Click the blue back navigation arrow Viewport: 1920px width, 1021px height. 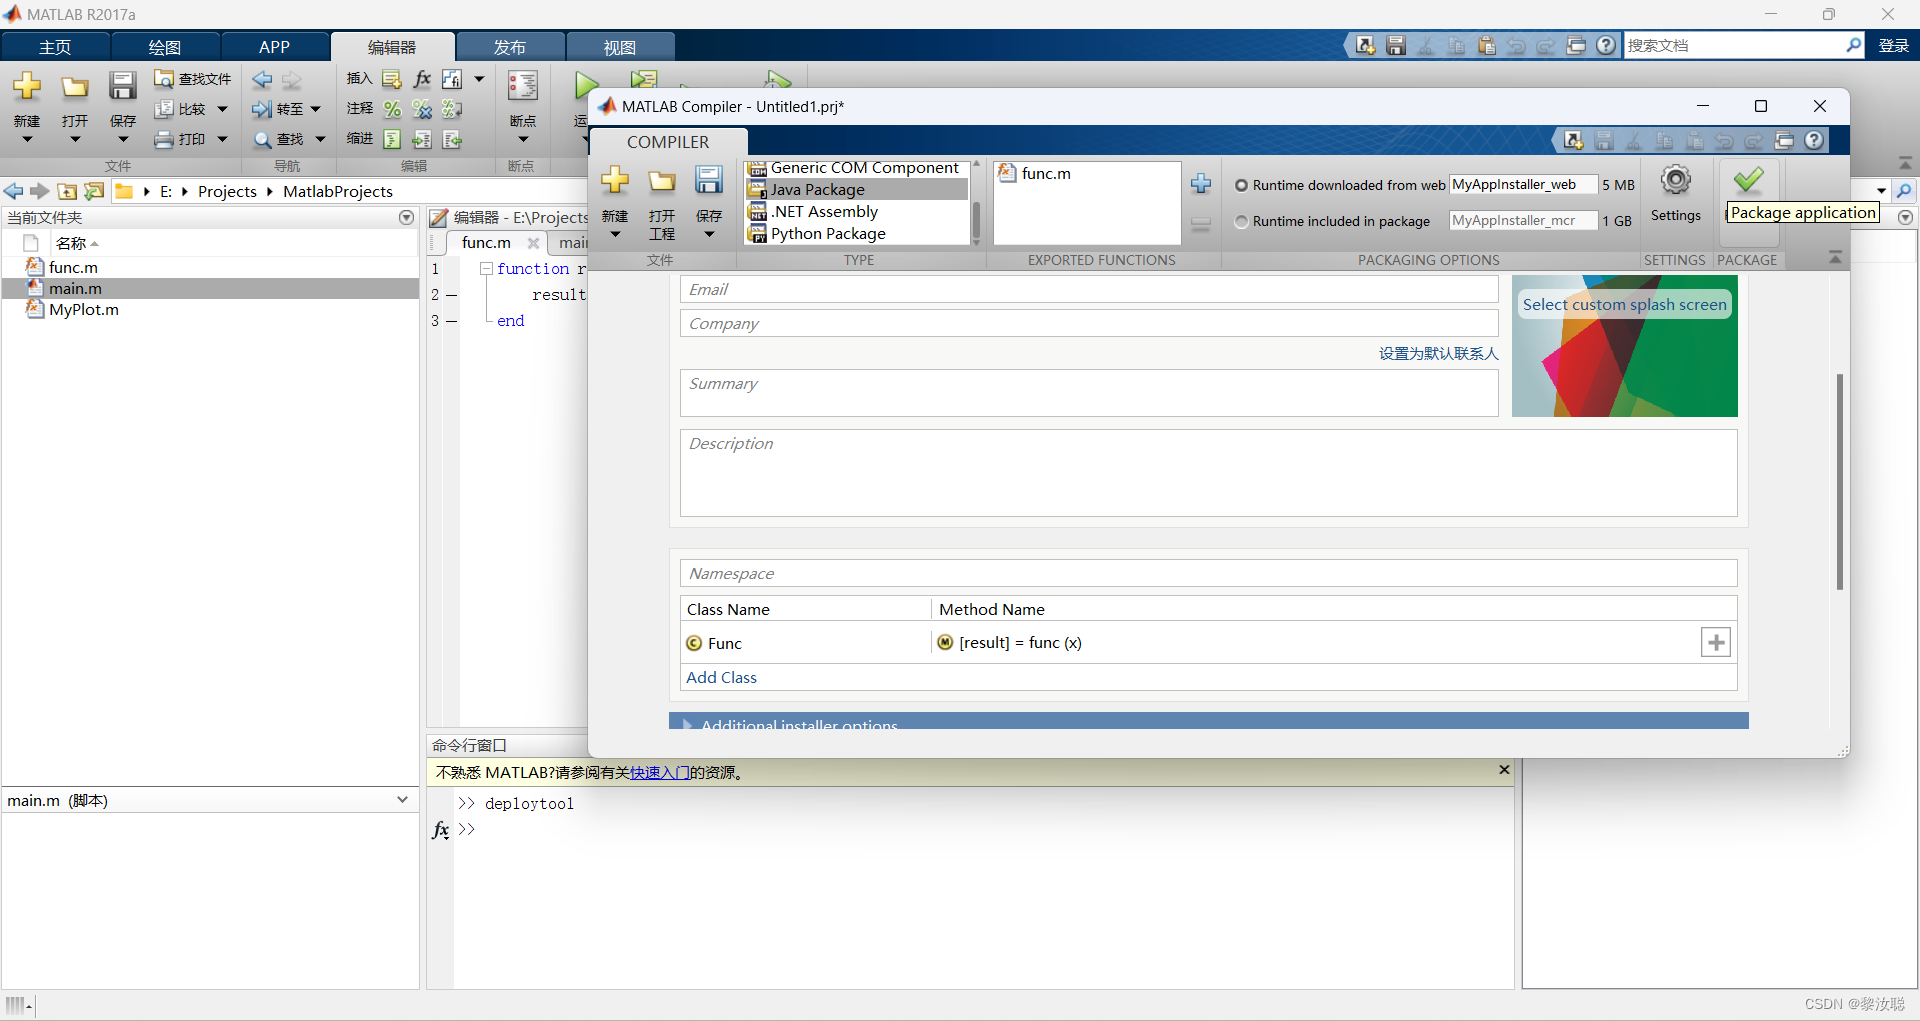(x=262, y=79)
